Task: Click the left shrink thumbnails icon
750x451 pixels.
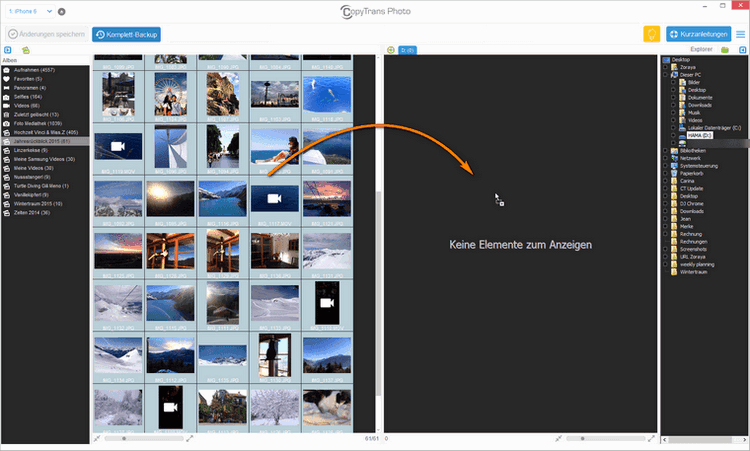Action: coord(97,438)
